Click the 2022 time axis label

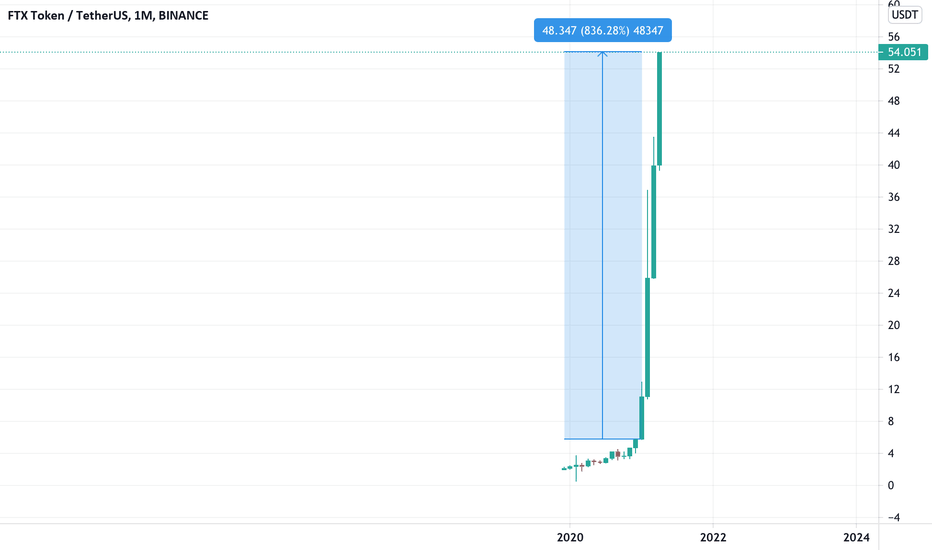[x=713, y=538]
